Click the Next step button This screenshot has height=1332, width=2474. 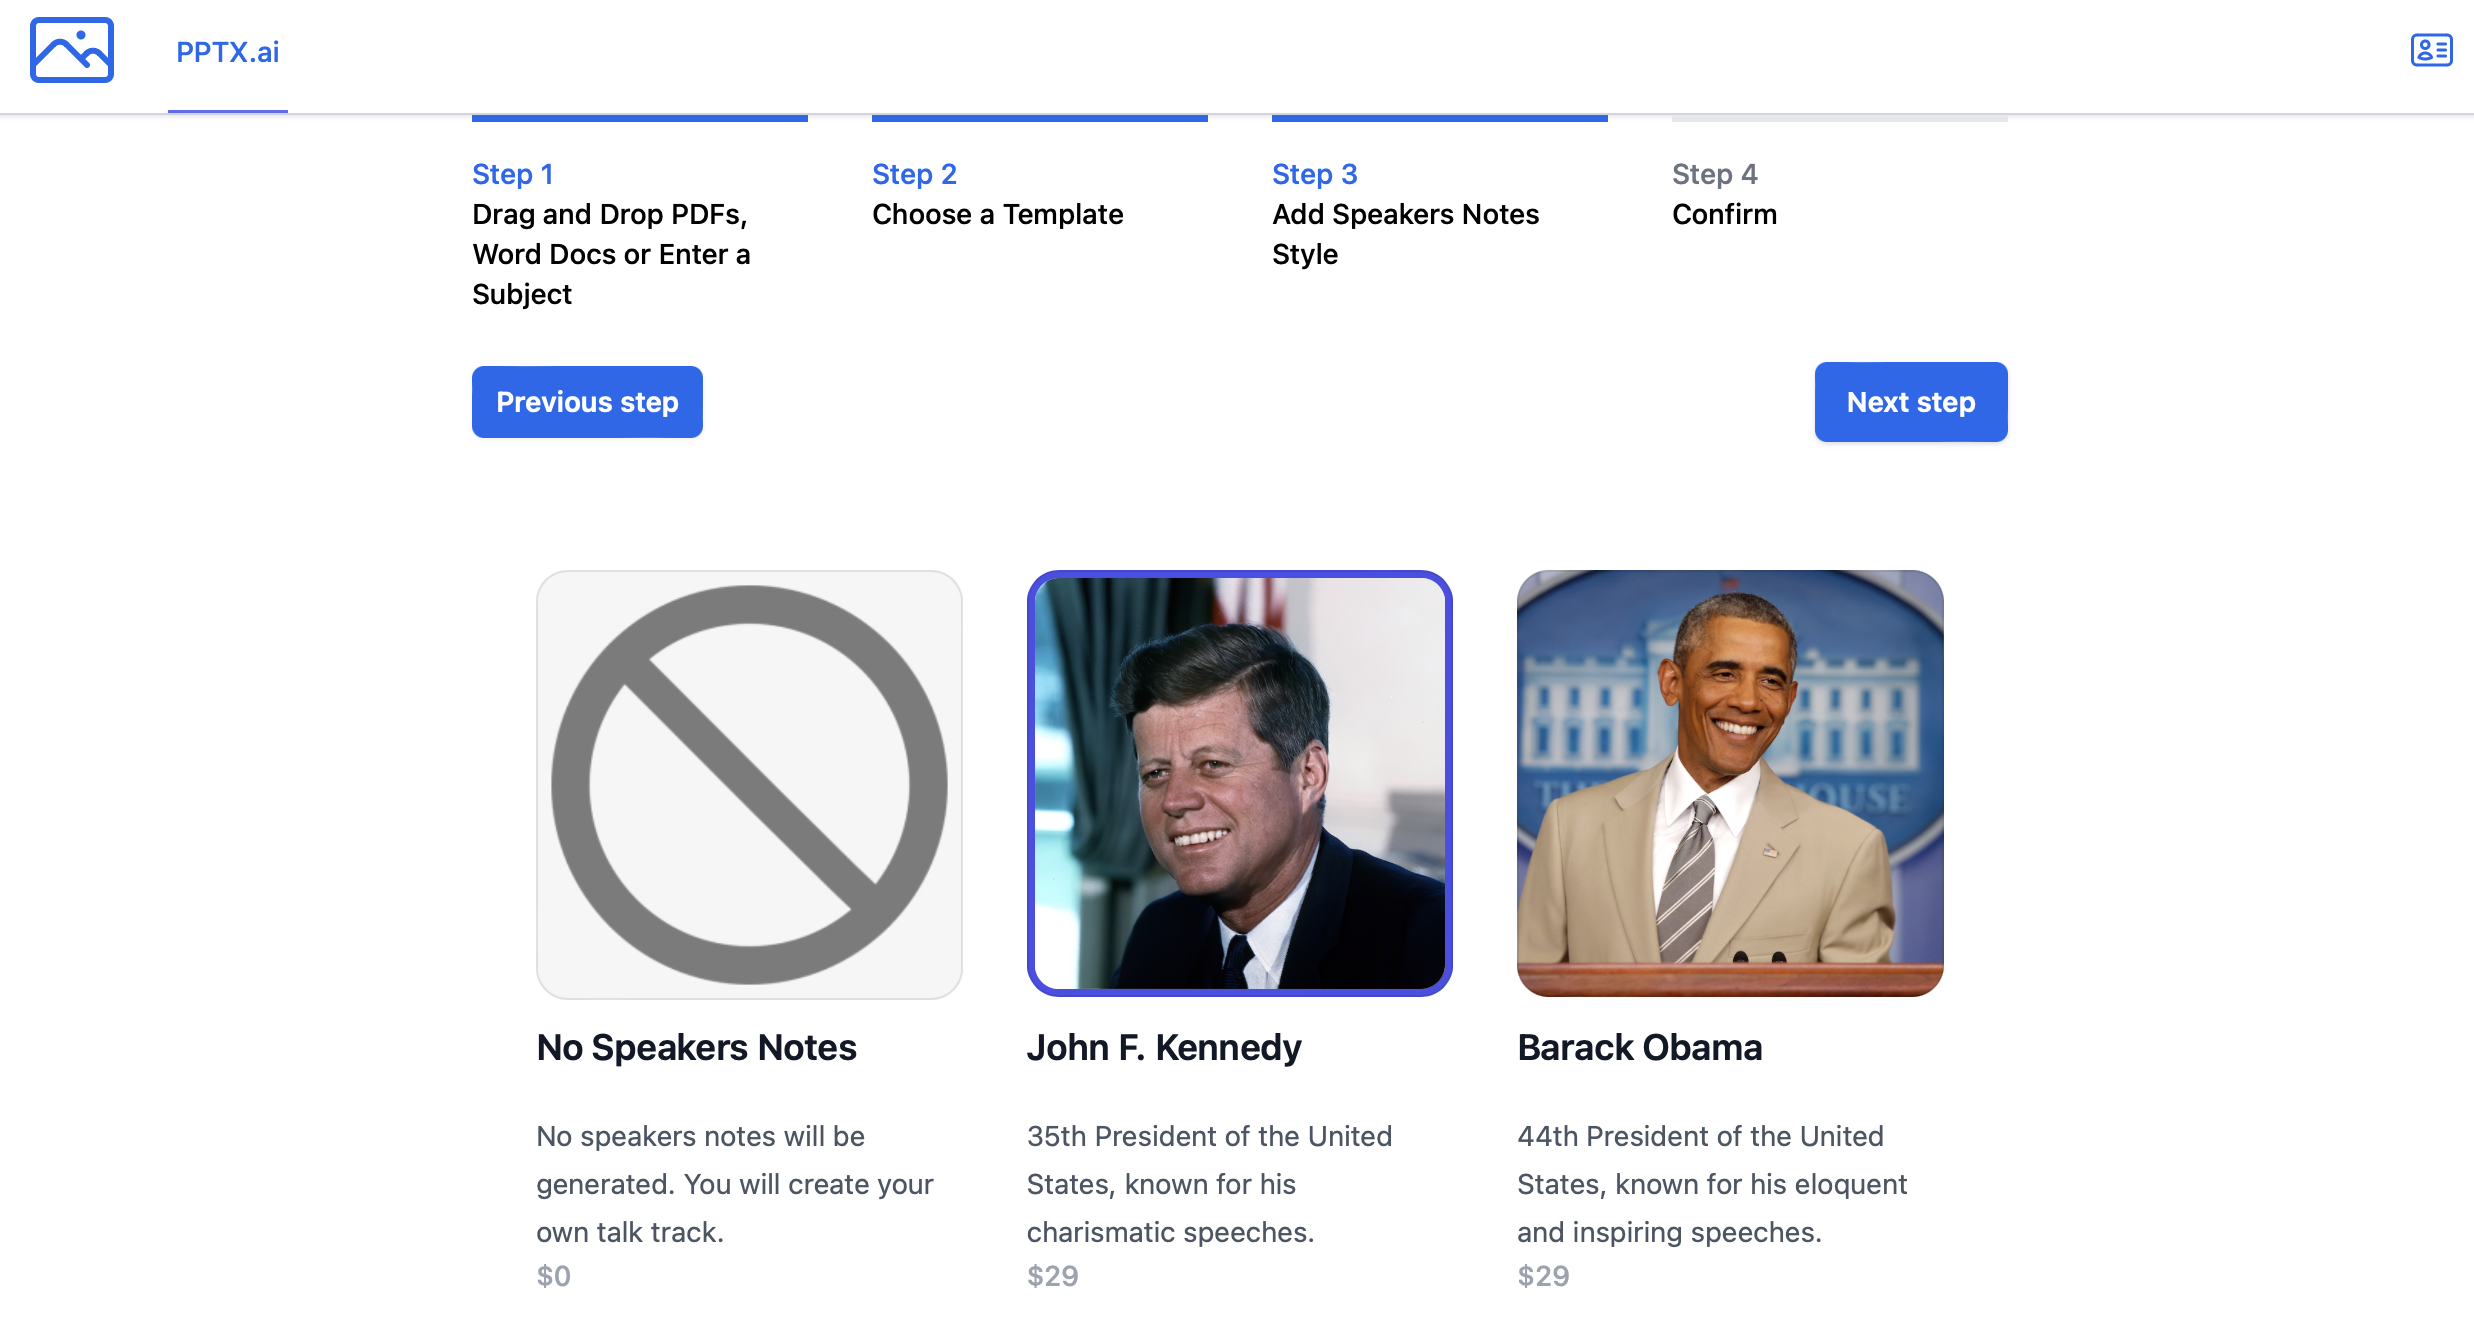(x=1910, y=402)
